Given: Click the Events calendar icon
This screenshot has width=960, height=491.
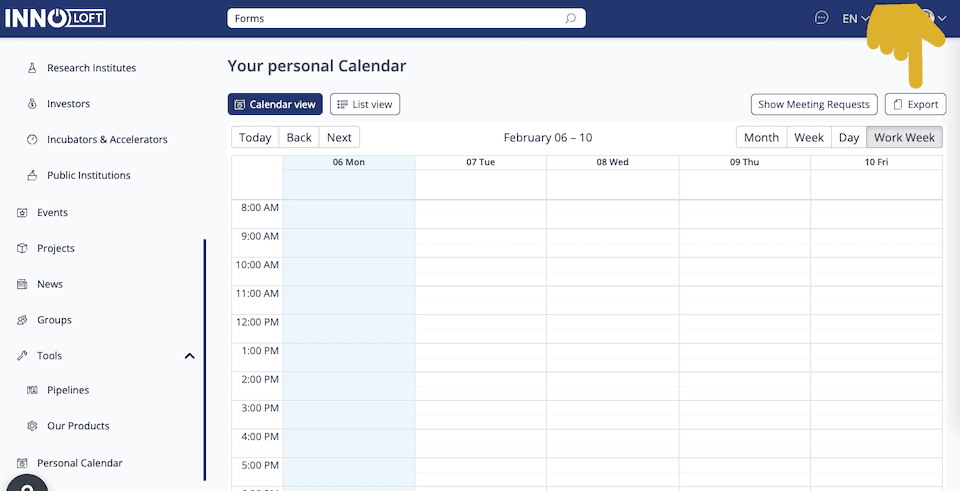Looking at the screenshot, I should point(22,213).
